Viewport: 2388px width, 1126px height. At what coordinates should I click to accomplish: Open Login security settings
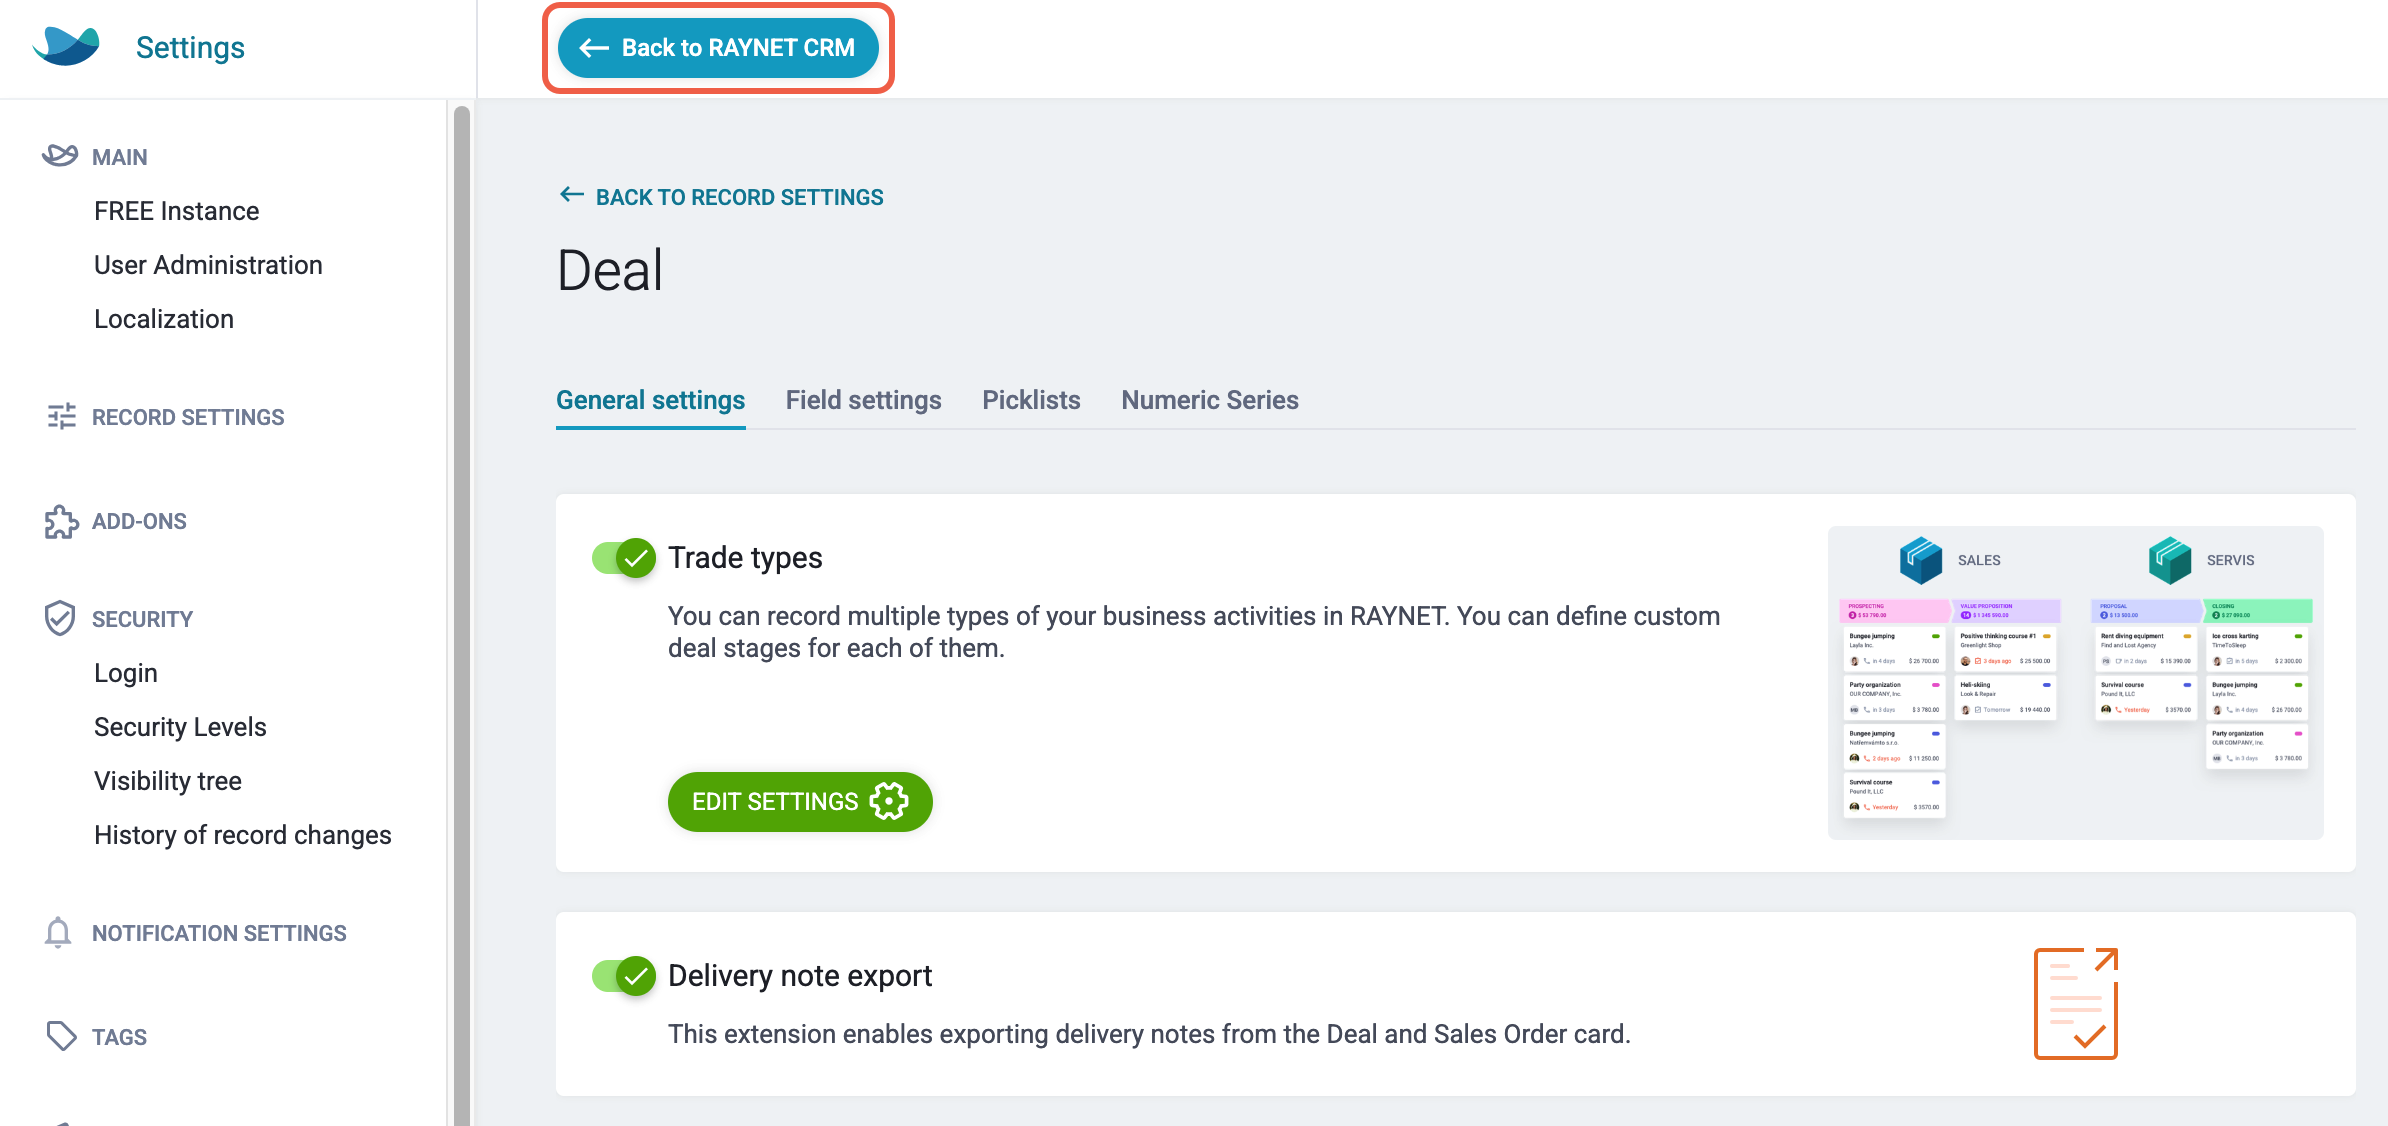click(x=126, y=673)
